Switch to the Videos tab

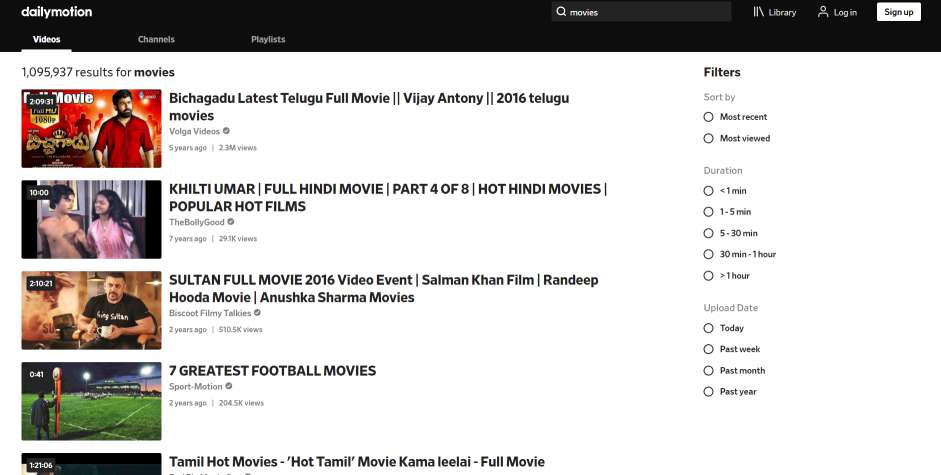[x=46, y=39]
